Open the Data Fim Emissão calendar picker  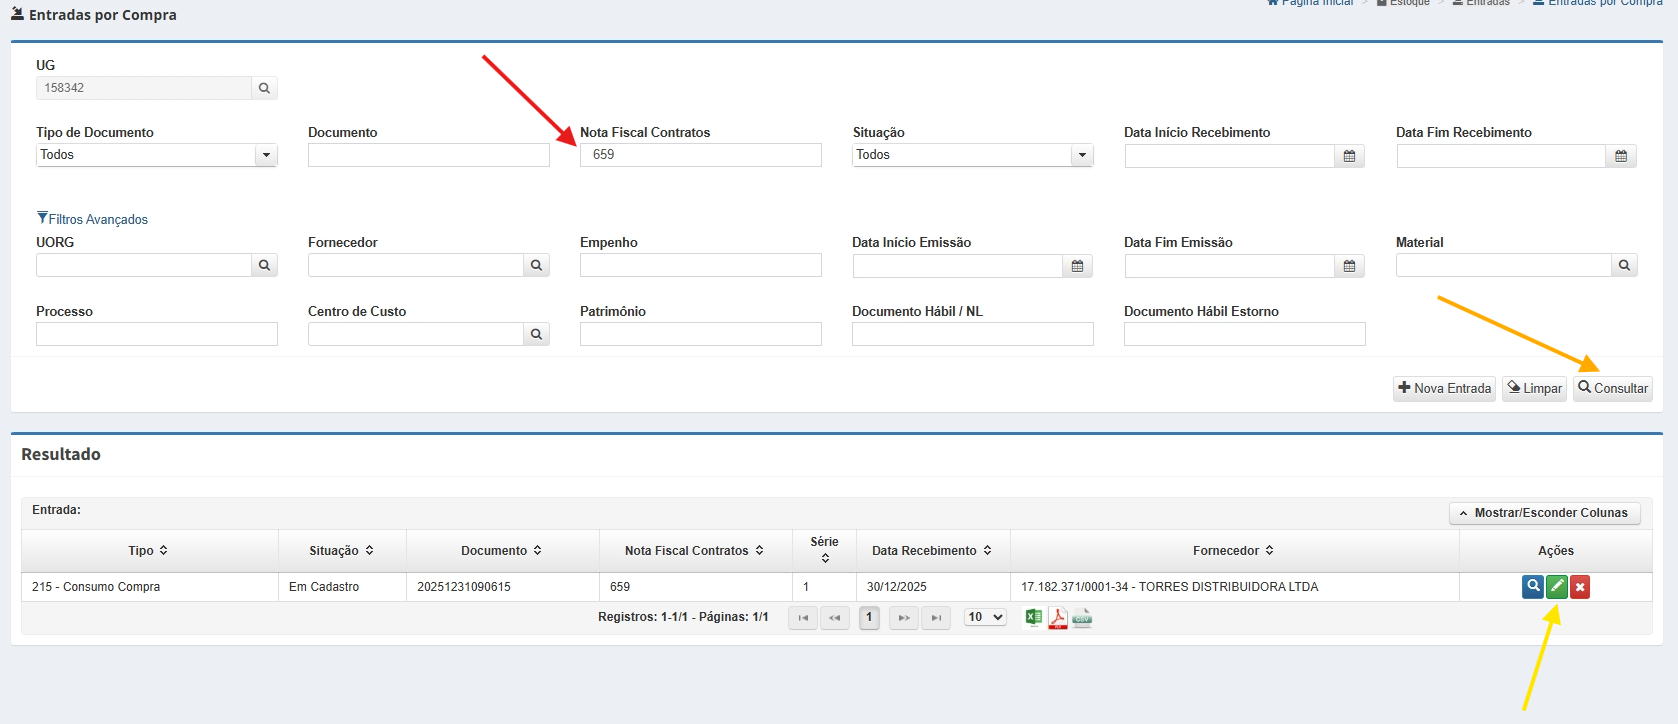click(x=1349, y=266)
